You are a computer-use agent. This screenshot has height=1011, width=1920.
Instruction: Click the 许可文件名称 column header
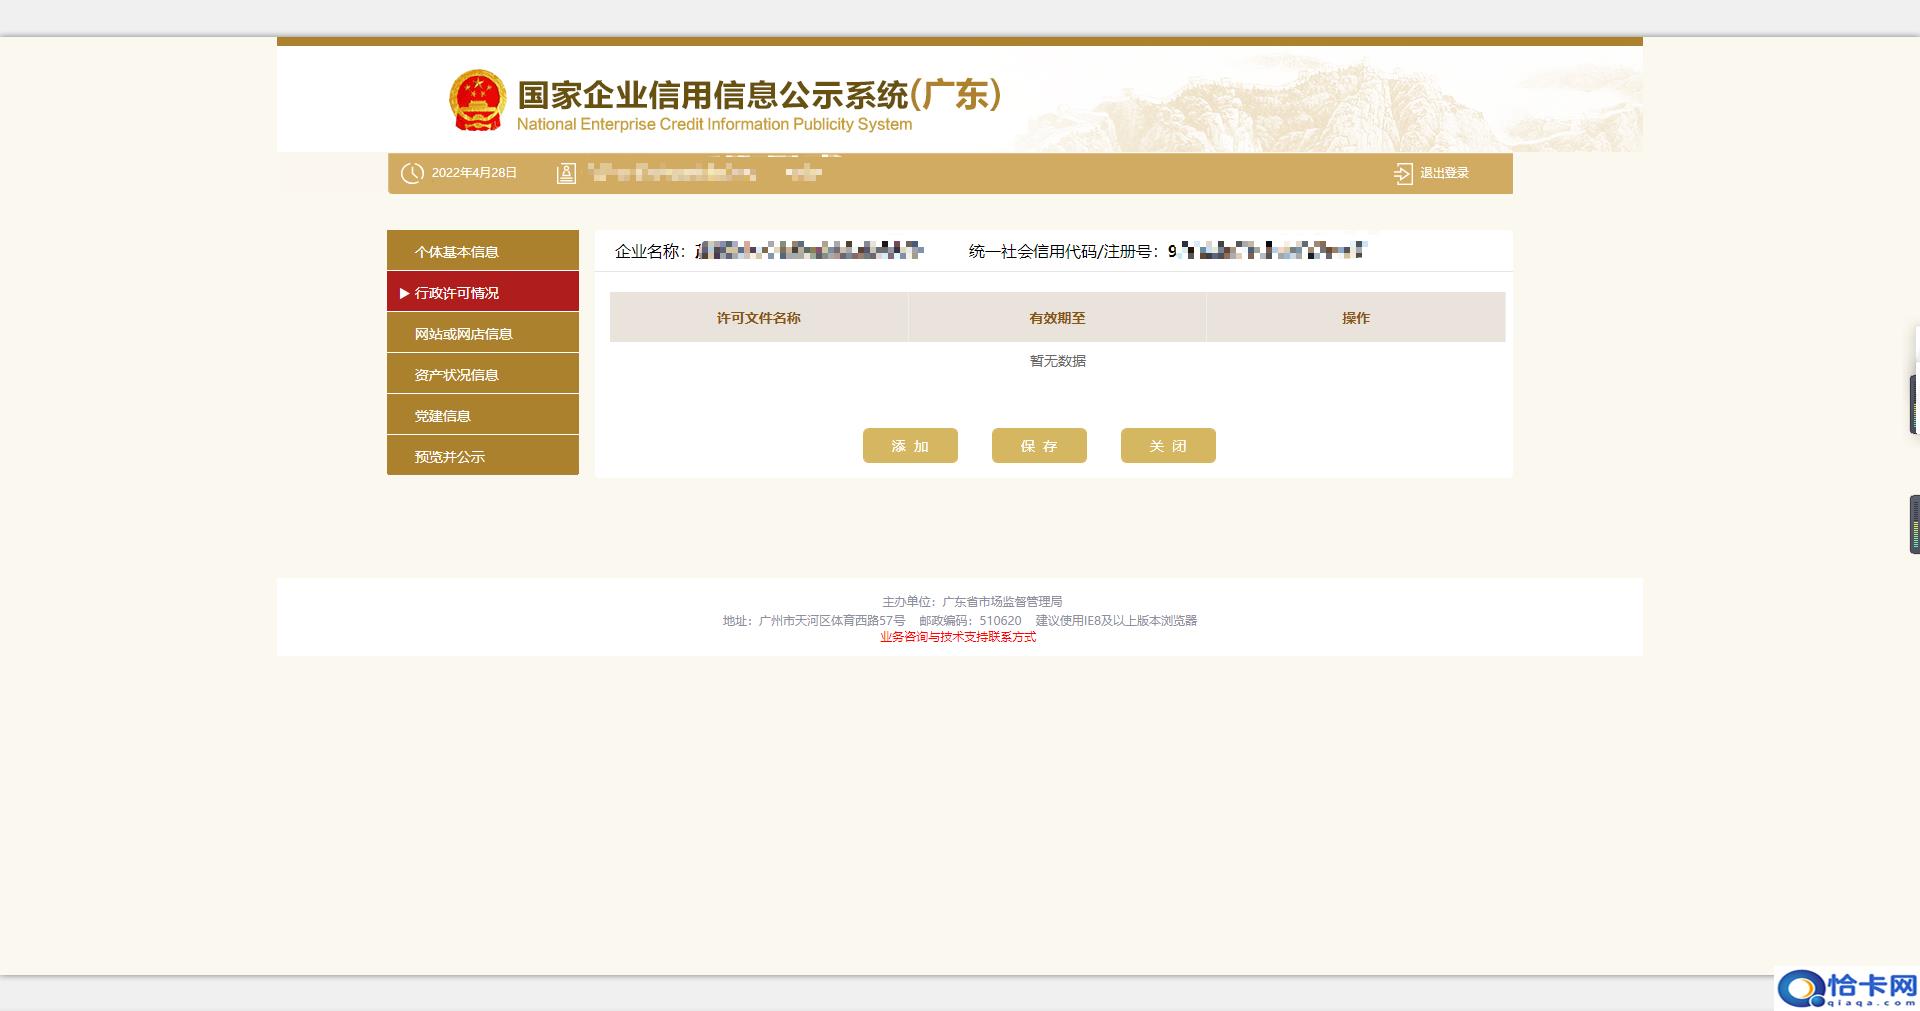pyautogui.click(x=758, y=317)
